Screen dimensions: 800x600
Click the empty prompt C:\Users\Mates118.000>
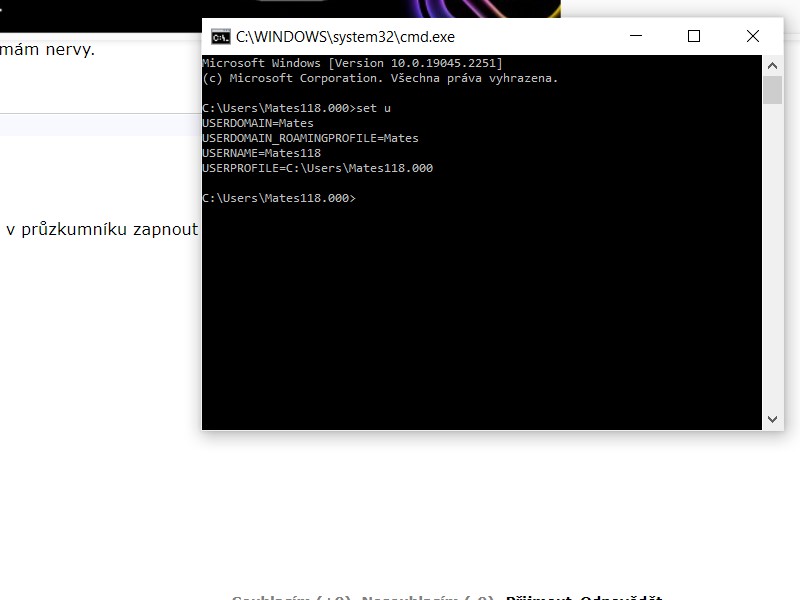click(279, 198)
